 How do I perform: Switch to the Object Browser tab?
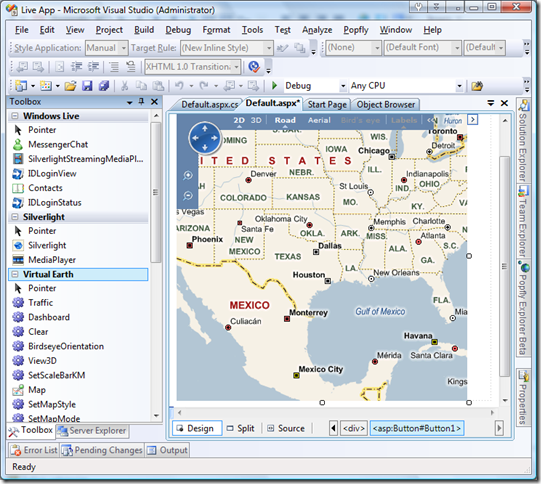coord(386,105)
